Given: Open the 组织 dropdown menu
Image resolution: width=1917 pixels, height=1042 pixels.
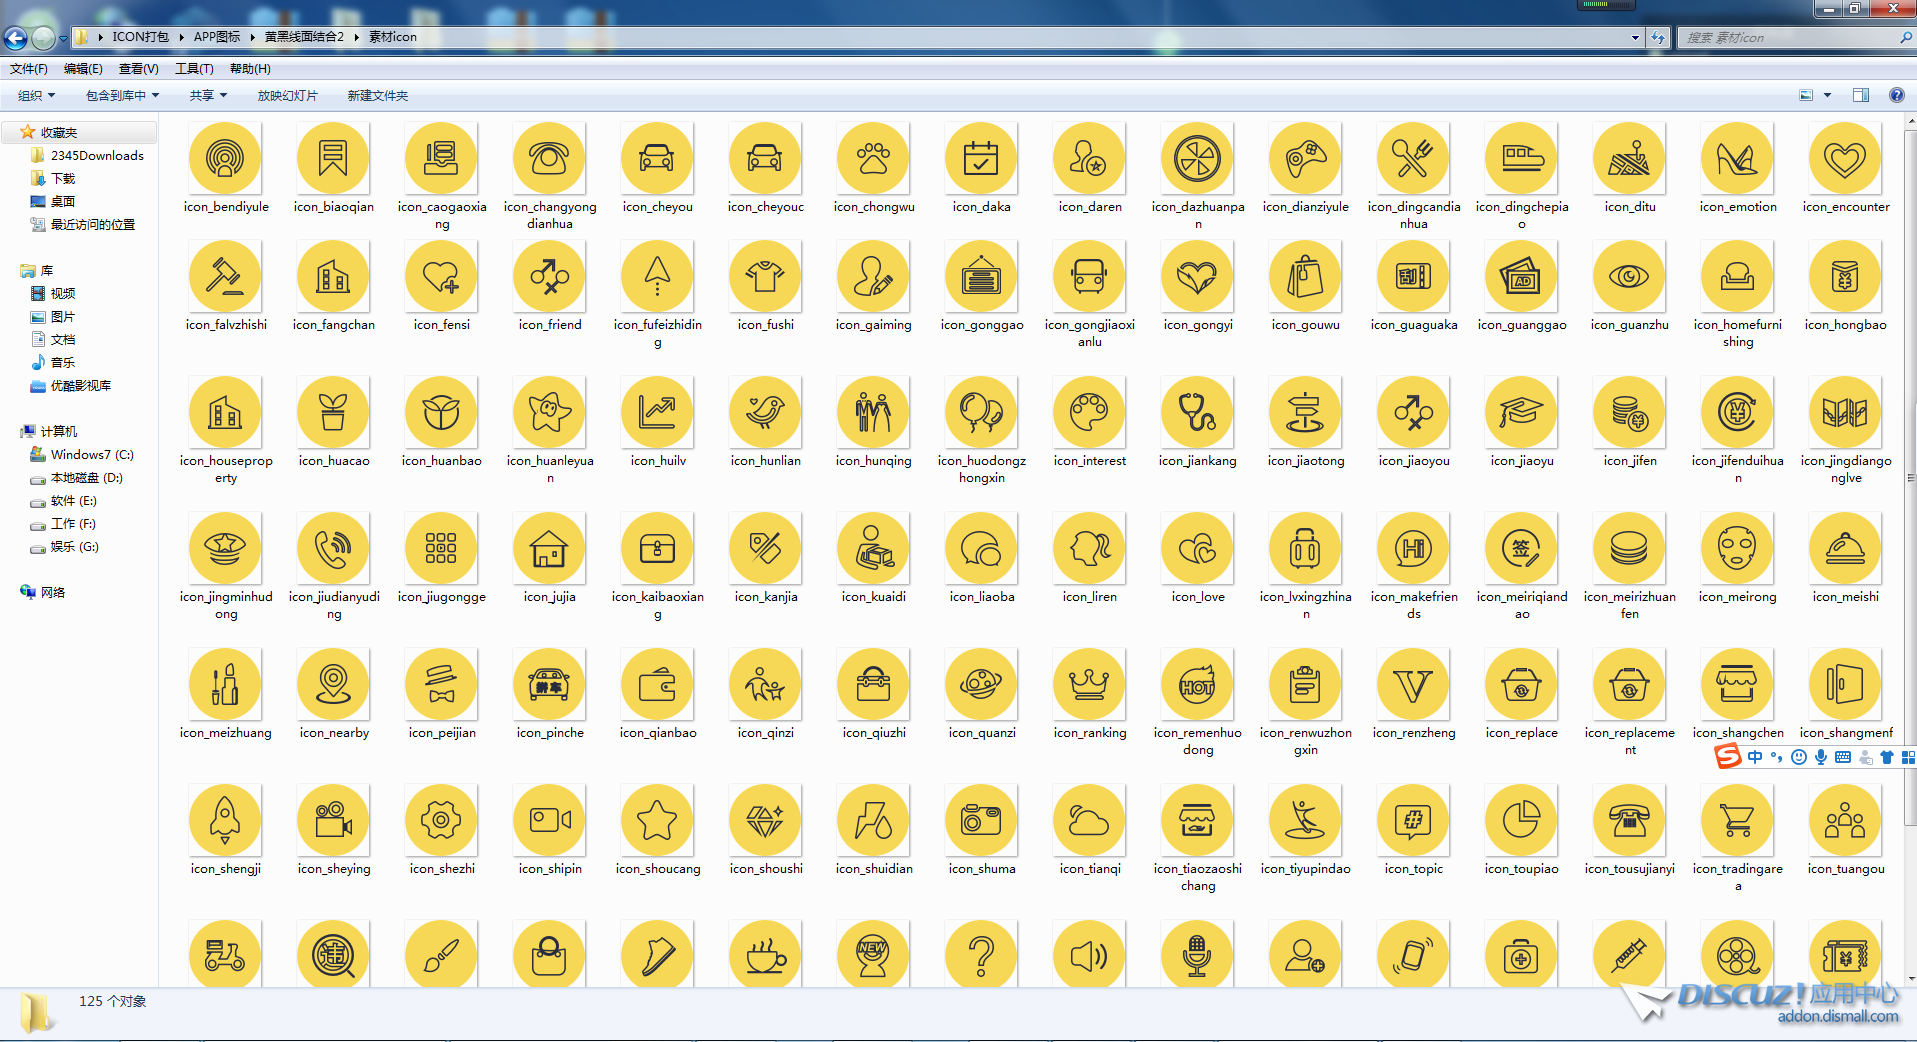Looking at the screenshot, I should [36, 96].
